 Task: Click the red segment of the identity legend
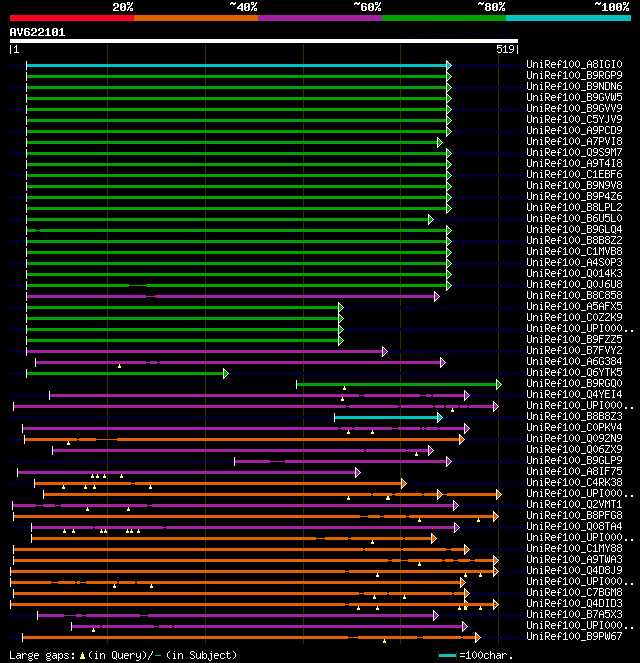click(72, 18)
